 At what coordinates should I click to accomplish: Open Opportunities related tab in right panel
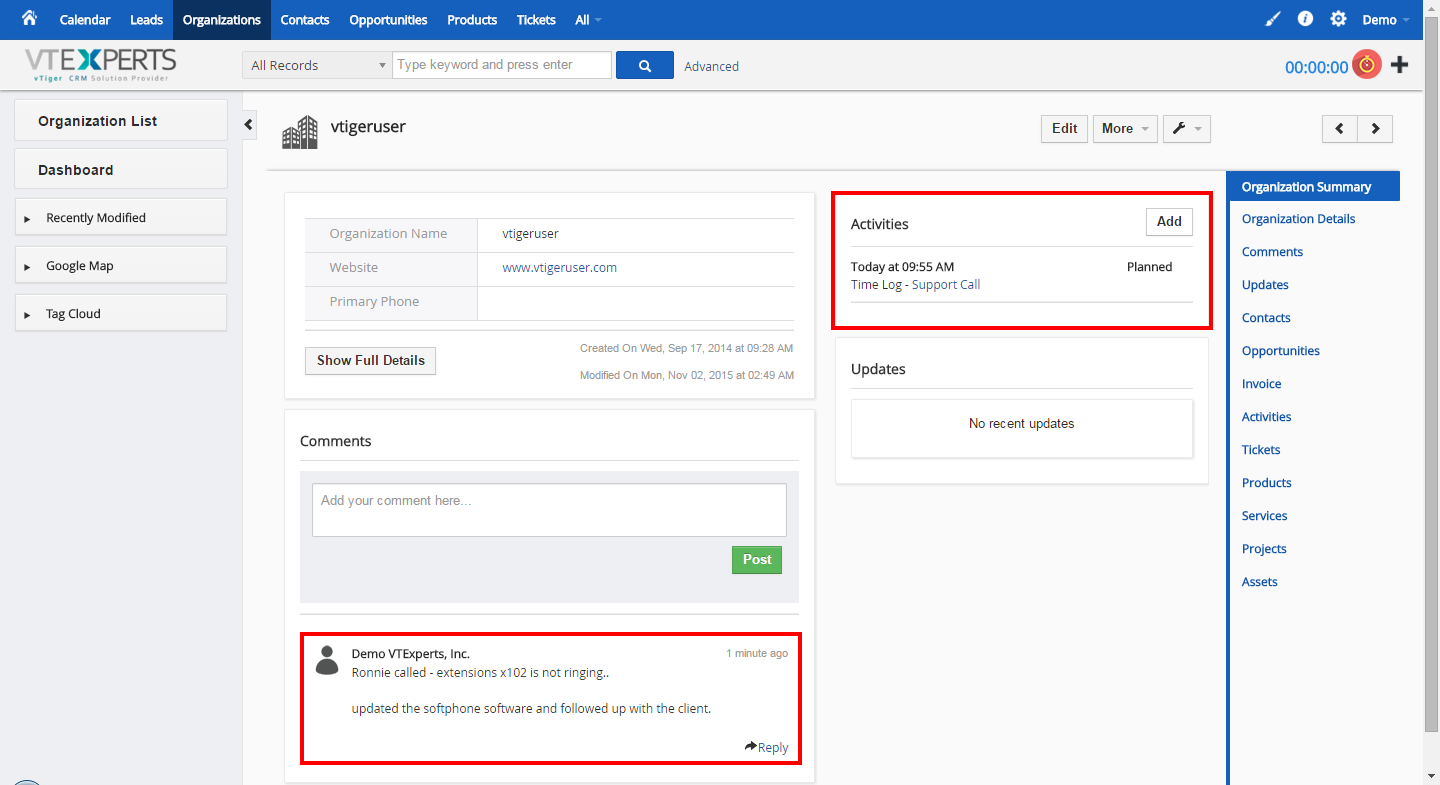pos(1281,351)
